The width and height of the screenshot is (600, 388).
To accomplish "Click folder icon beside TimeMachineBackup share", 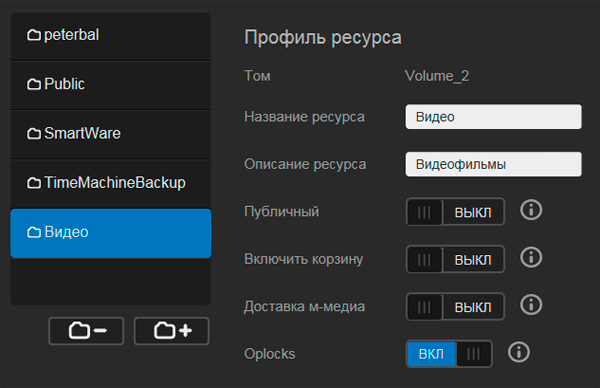I will point(34,183).
